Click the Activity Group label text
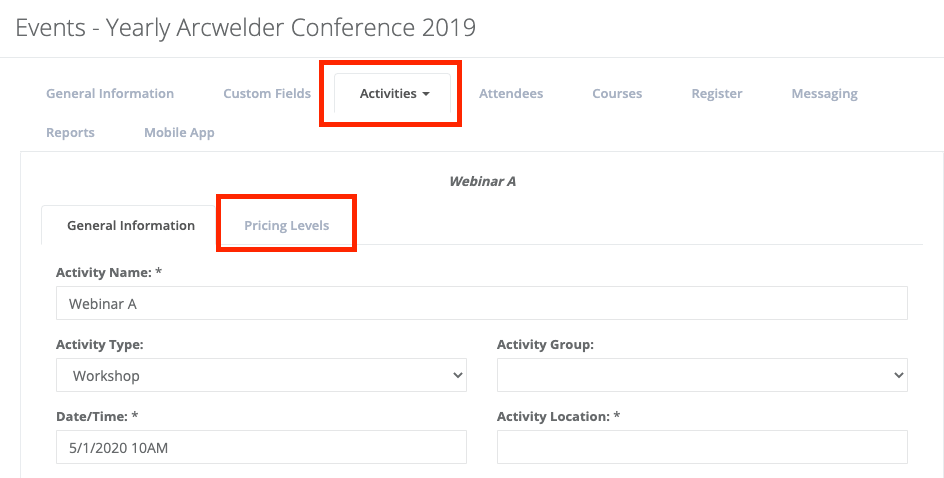The width and height of the screenshot is (944, 478). pos(545,345)
